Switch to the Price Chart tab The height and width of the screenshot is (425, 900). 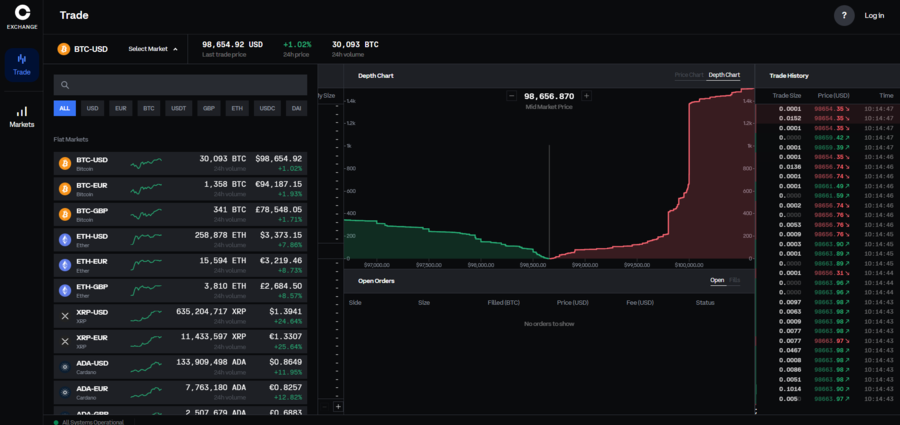click(689, 75)
